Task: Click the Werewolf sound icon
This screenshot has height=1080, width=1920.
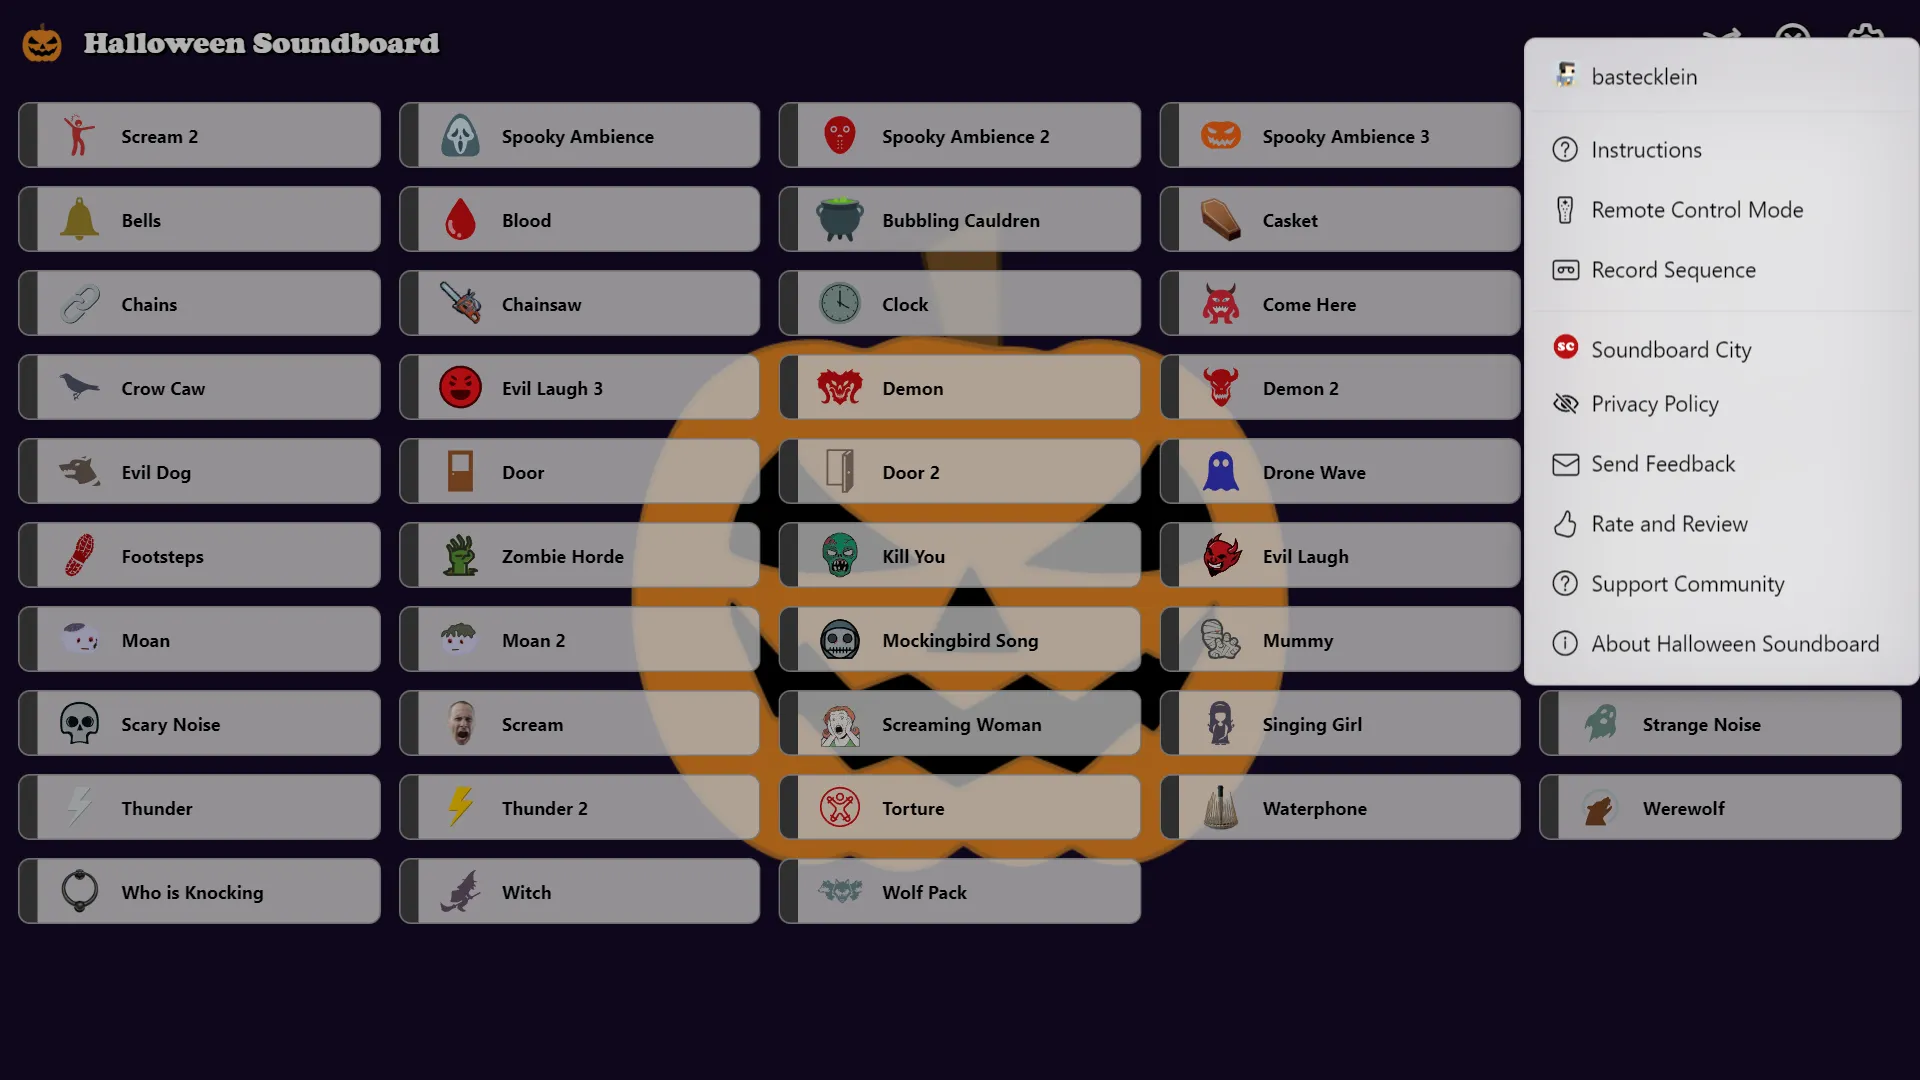Action: click(x=1601, y=808)
